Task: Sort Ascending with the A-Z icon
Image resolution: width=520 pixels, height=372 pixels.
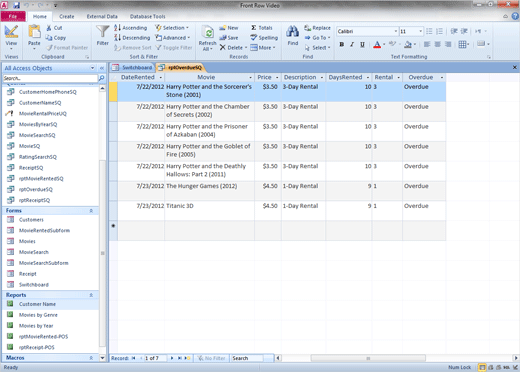Action: (x=117, y=28)
